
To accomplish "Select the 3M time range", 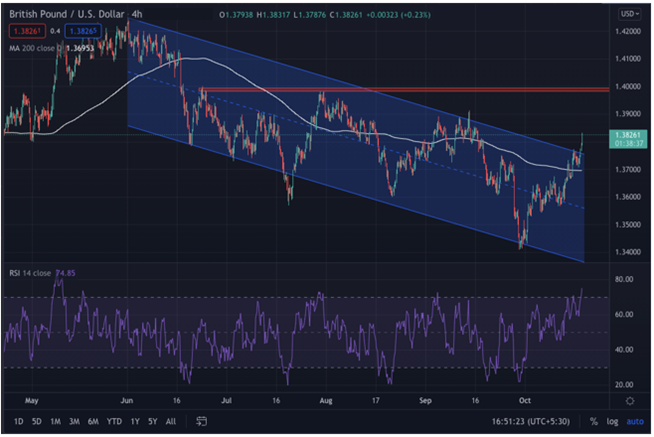I will tap(74, 422).
